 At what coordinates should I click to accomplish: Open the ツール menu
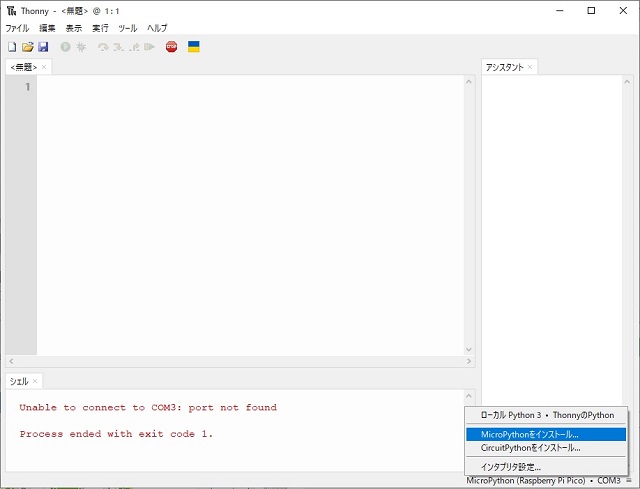pyautogui.click(x=128, y=28)
